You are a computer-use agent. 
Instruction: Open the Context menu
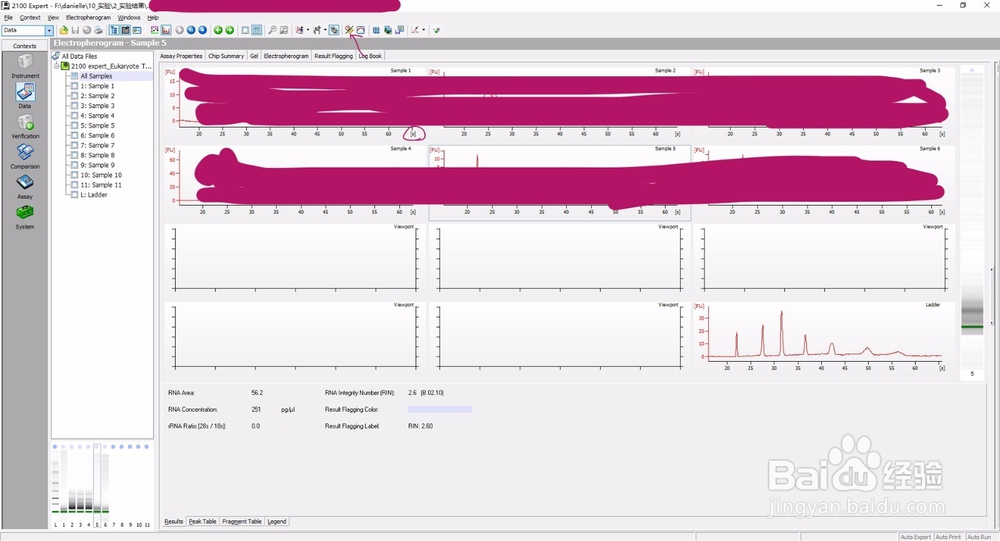click(x=30, y=18)
